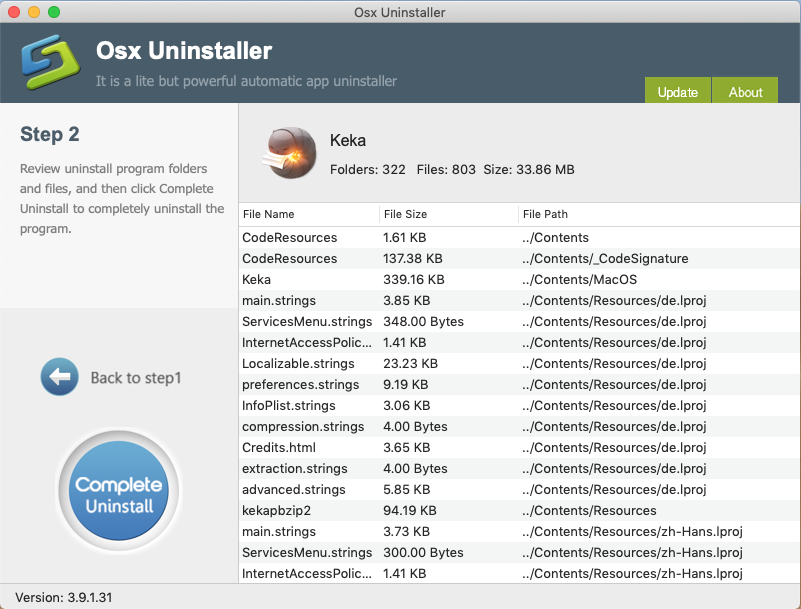Sort by File Name column header
801x609 pixels.
[x=308, y=214]
